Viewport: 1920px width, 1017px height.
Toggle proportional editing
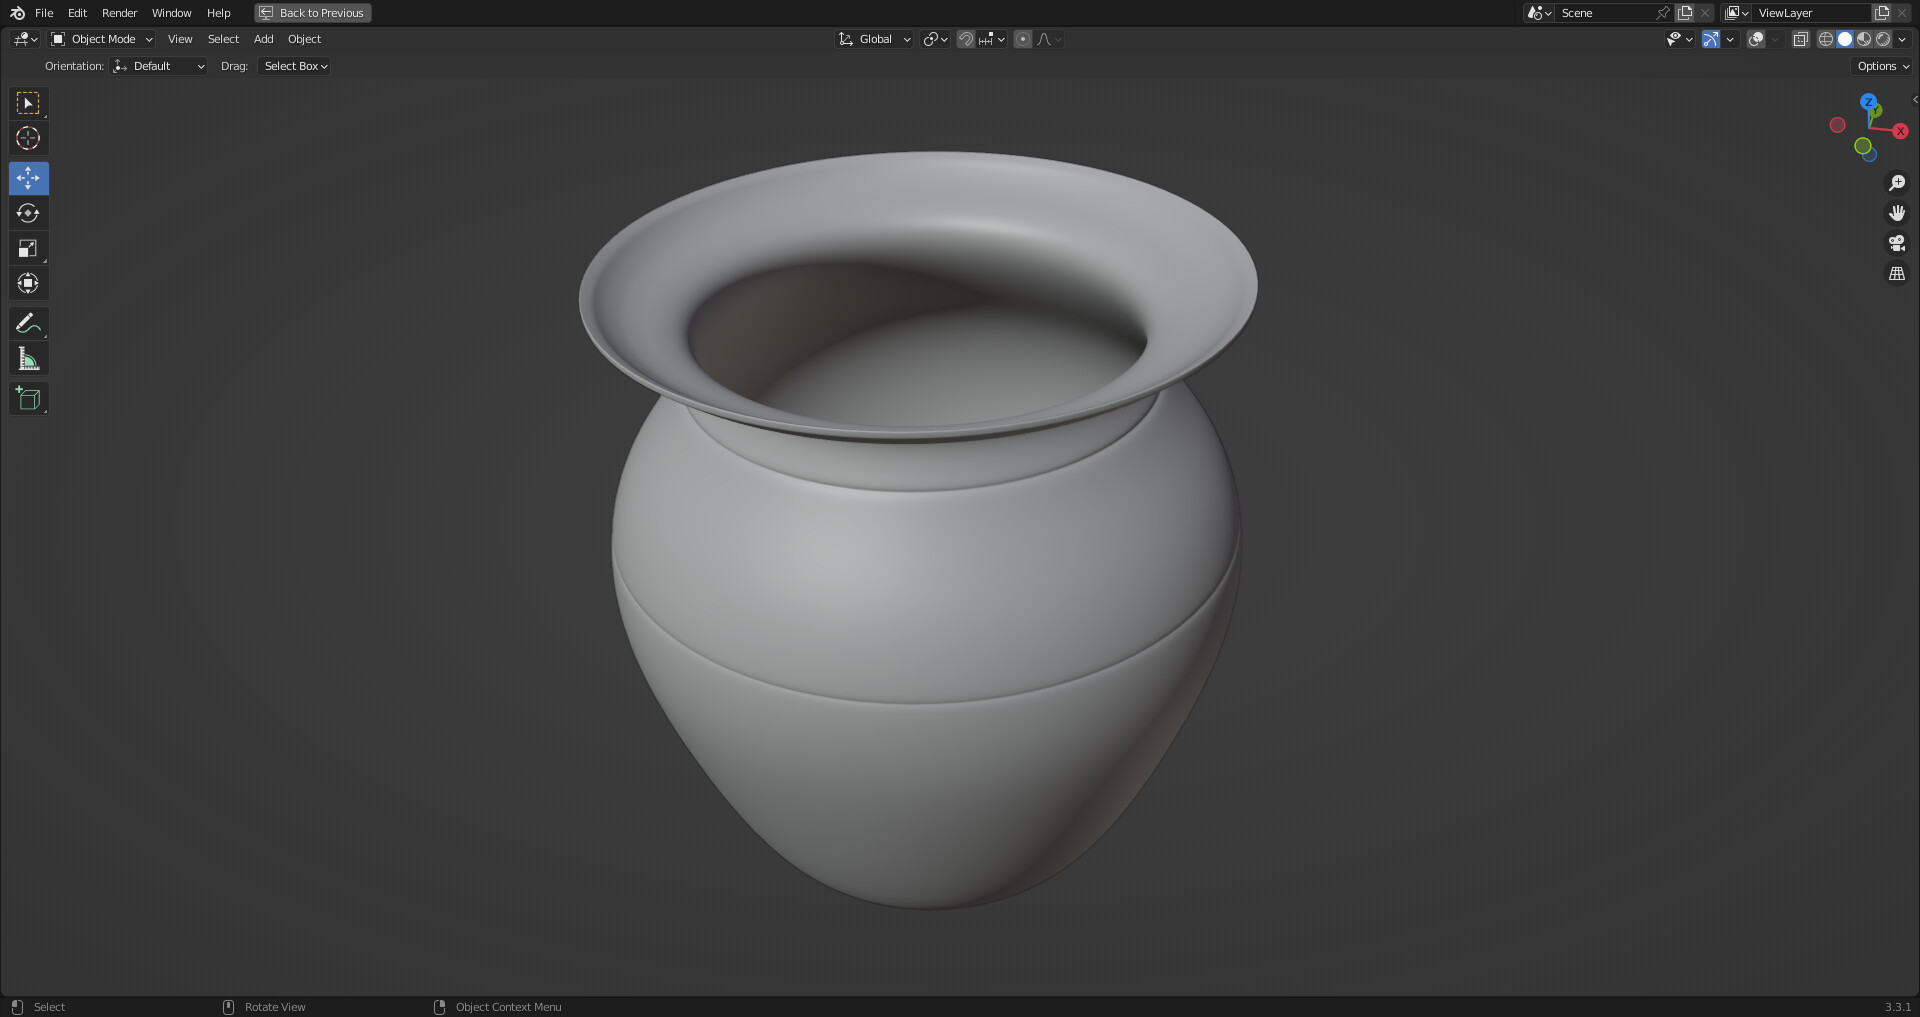pos(1022,39)
